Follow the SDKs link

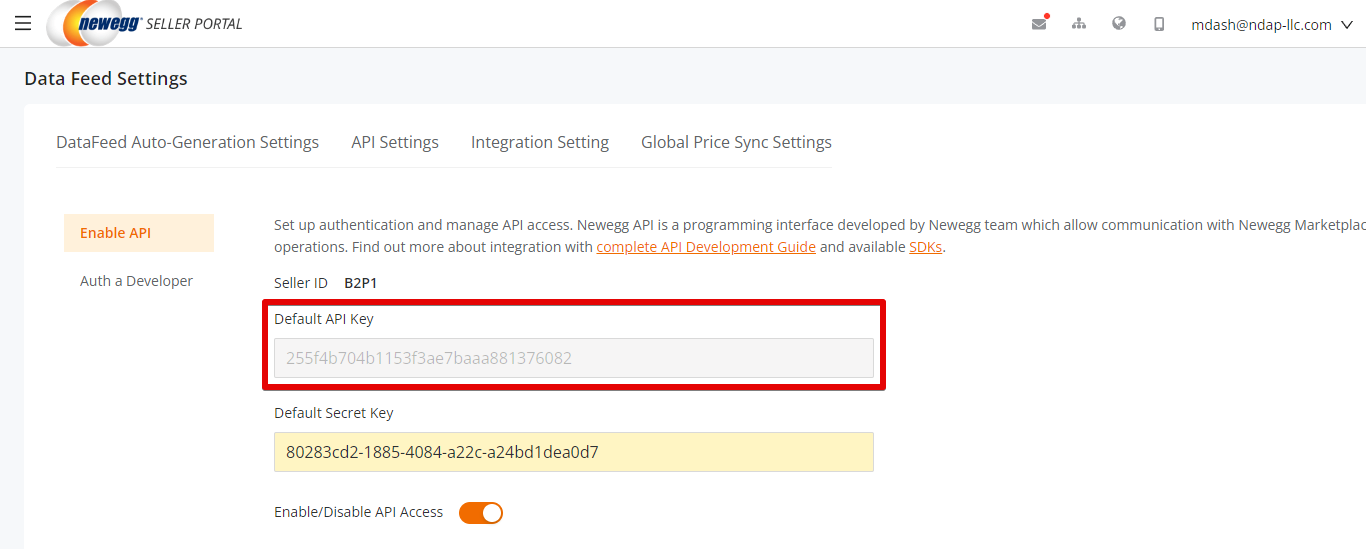[x=925, y=247]
